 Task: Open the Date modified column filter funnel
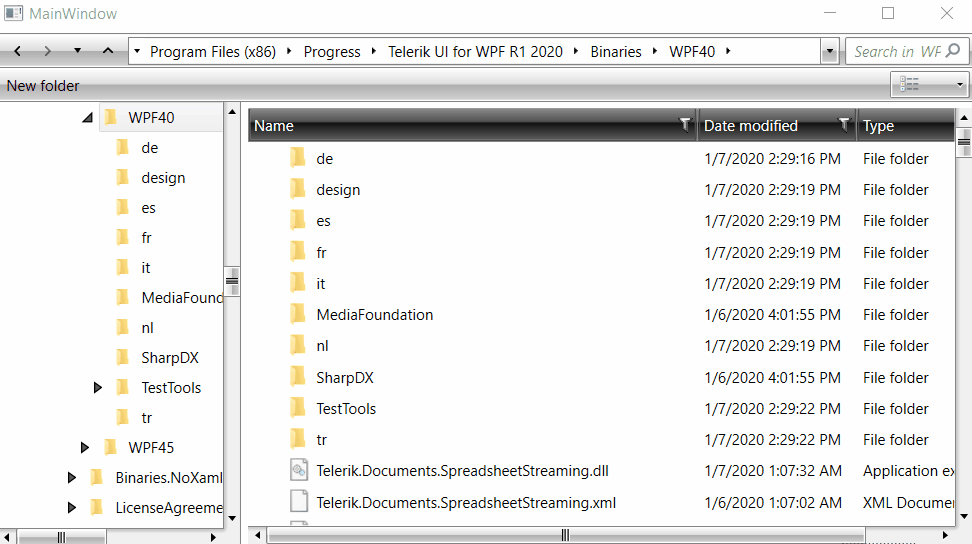pos(844,125)
